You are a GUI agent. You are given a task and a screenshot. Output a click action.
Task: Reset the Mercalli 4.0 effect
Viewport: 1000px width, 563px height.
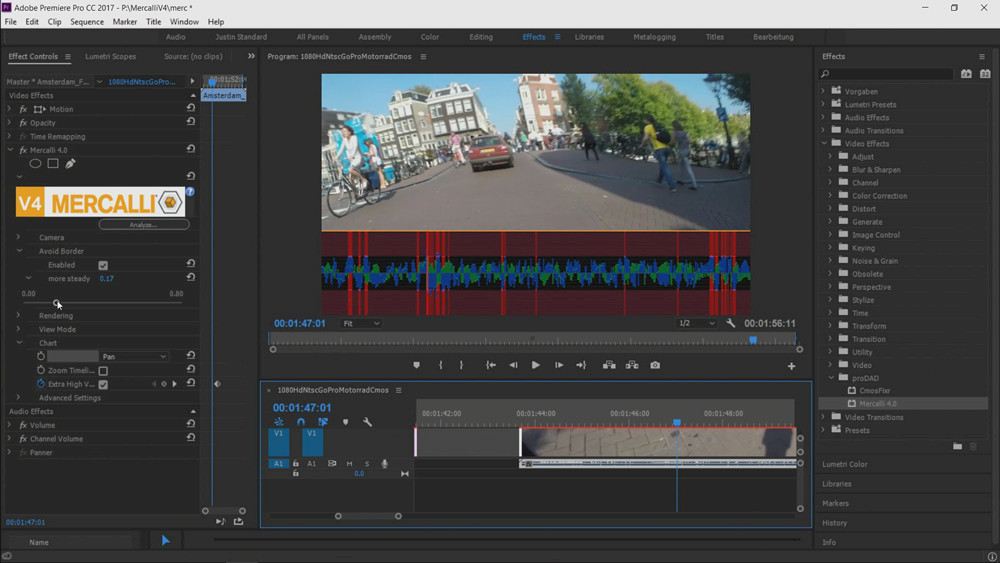[191, 149]
